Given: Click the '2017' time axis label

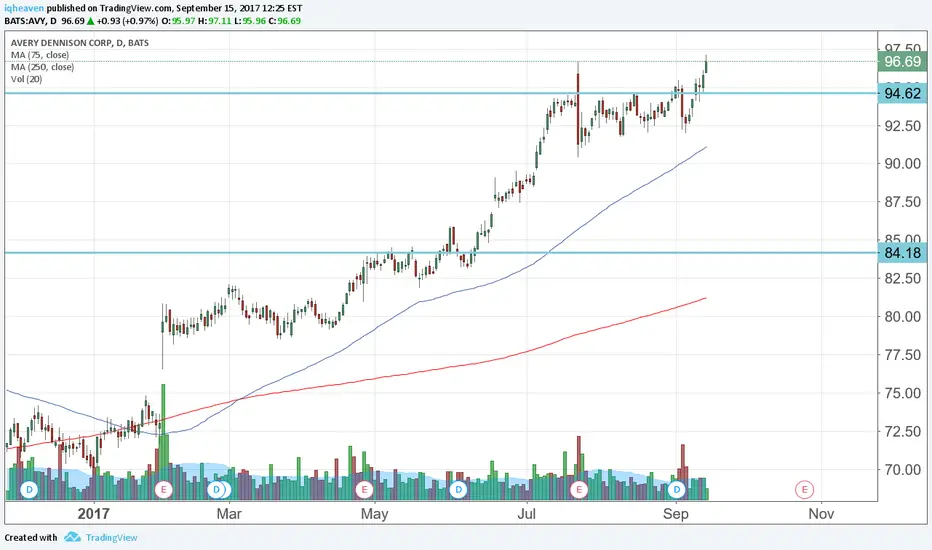Looking at the screenshot, I should point(94,513).
